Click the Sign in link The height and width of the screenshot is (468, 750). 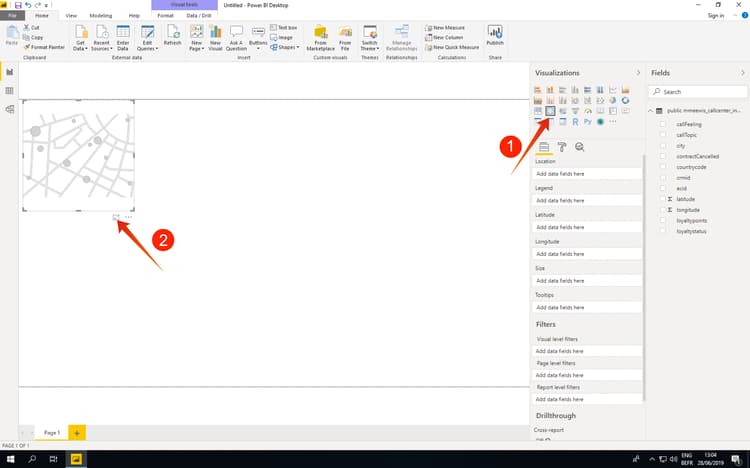(716, 16)
